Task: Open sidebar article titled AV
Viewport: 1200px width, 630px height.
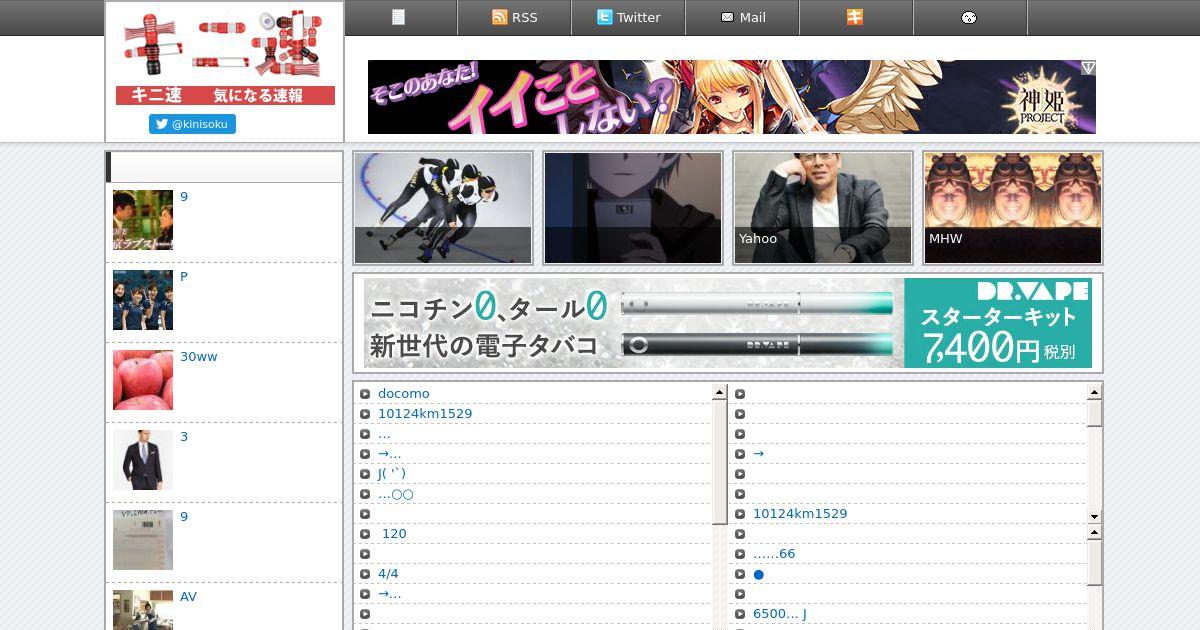Action: [188, 597]
